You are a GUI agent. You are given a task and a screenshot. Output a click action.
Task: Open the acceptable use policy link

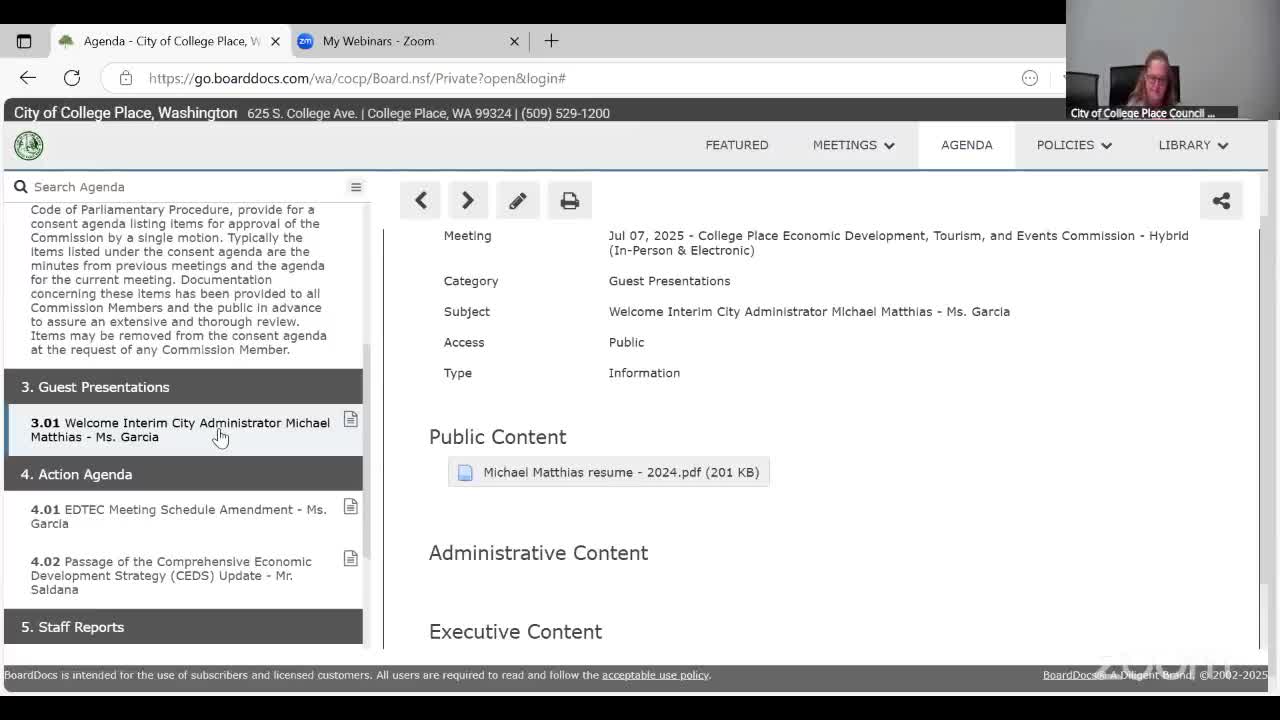(655, 675)
